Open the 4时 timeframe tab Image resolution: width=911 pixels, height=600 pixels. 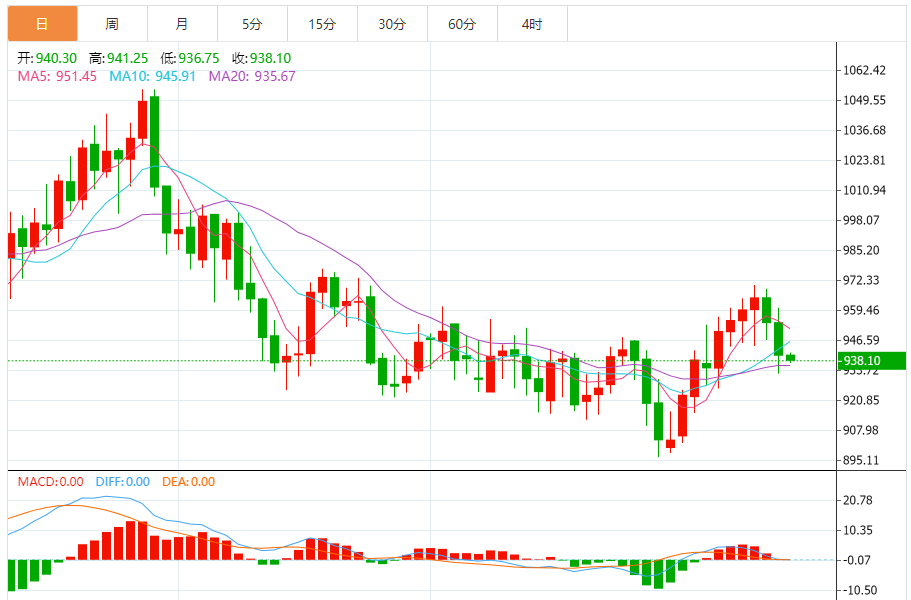coord(532,24)
